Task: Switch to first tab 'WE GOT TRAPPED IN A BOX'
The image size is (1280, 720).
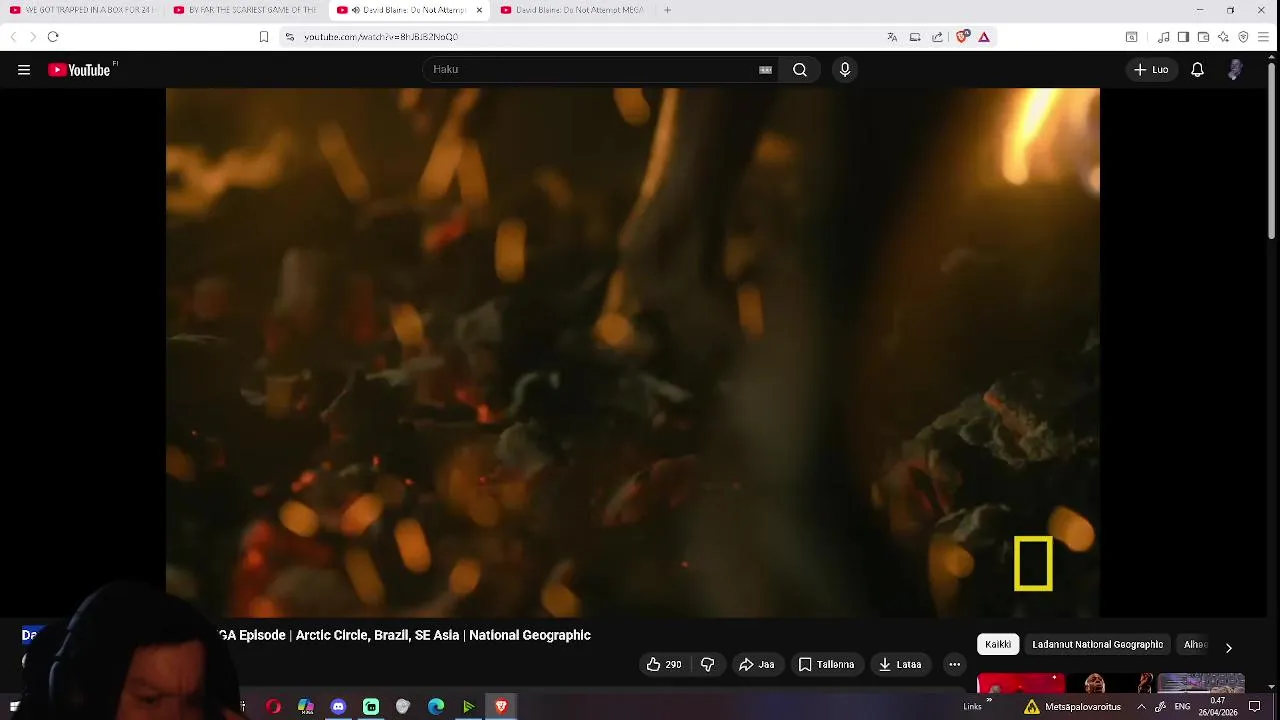Action: coord(82,10)
